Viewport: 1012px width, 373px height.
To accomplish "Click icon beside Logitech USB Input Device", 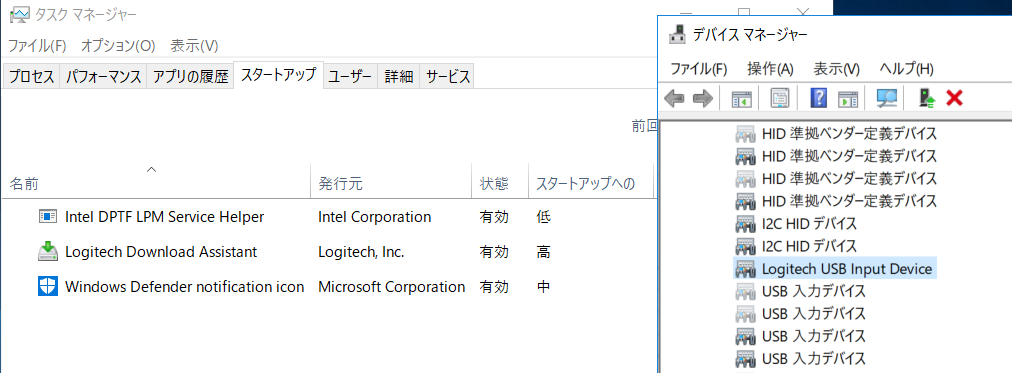I will [745, 268].
